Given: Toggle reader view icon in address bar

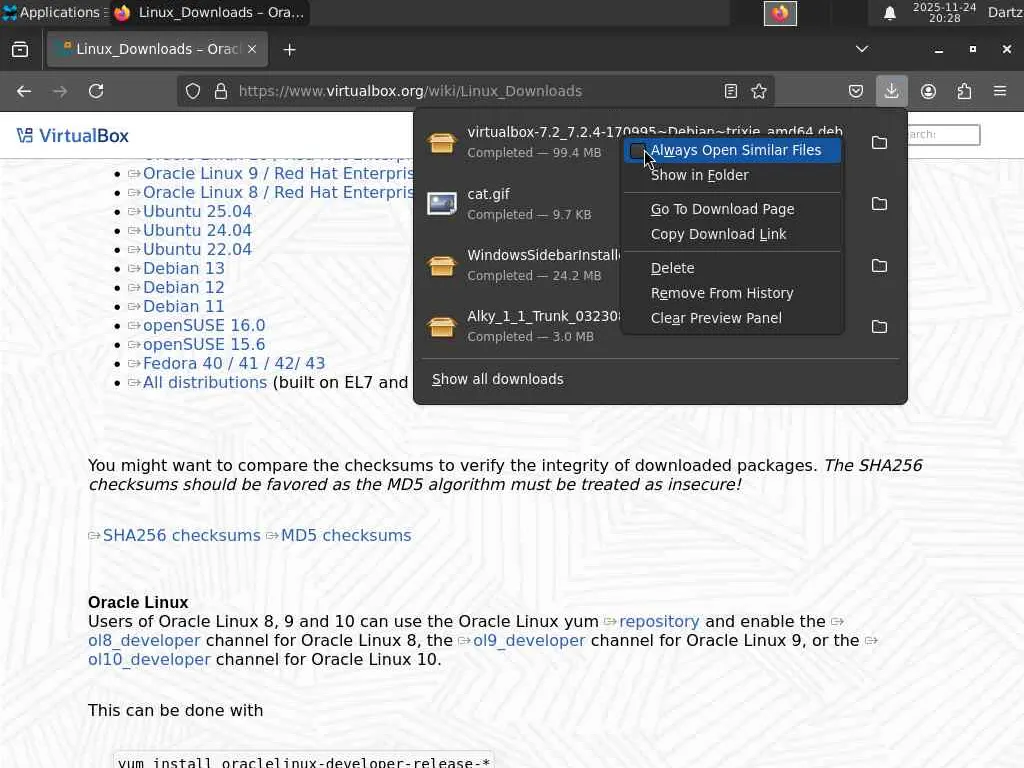Looking at the screenshot, I should click(x=731, y=91).
